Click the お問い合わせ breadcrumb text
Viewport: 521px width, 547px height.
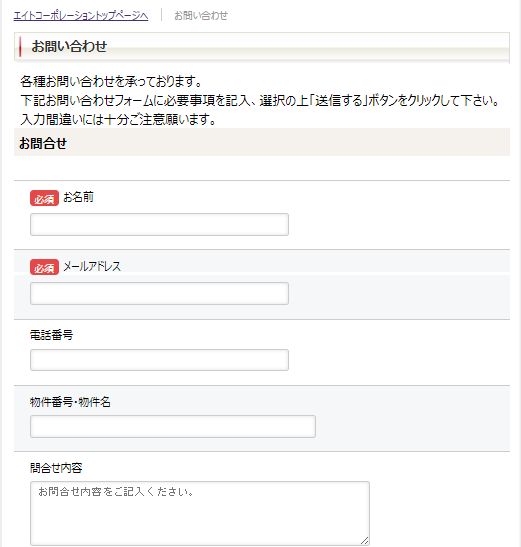click(201, 16)
